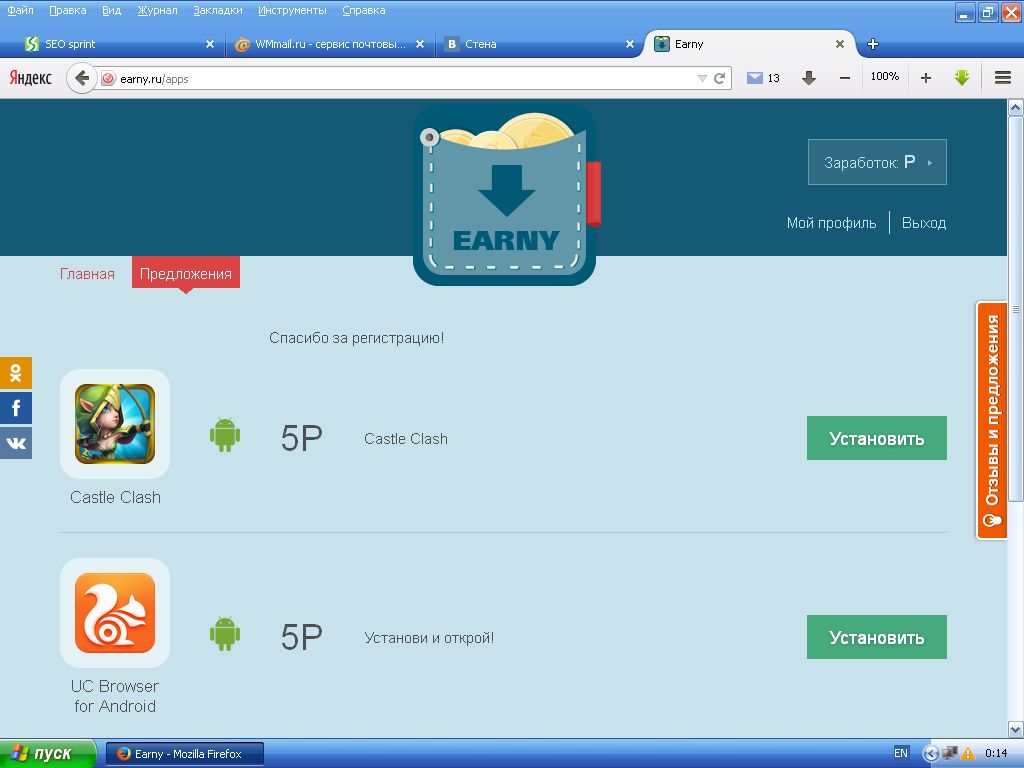Open the Правка menu

pos(68,10)
